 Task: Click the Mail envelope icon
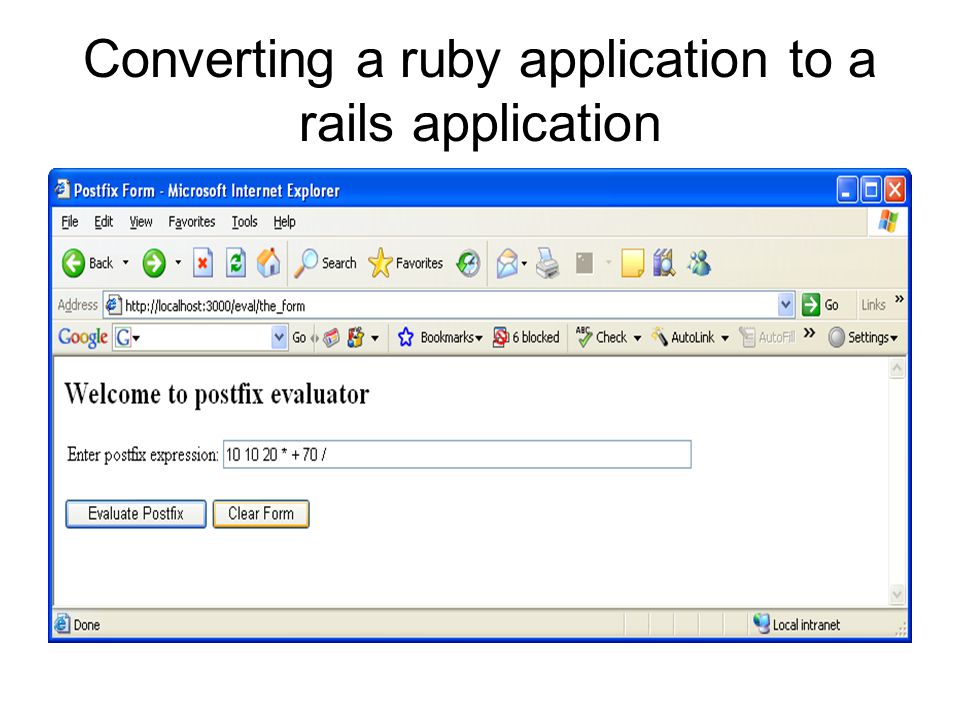(x=508, y=263)
